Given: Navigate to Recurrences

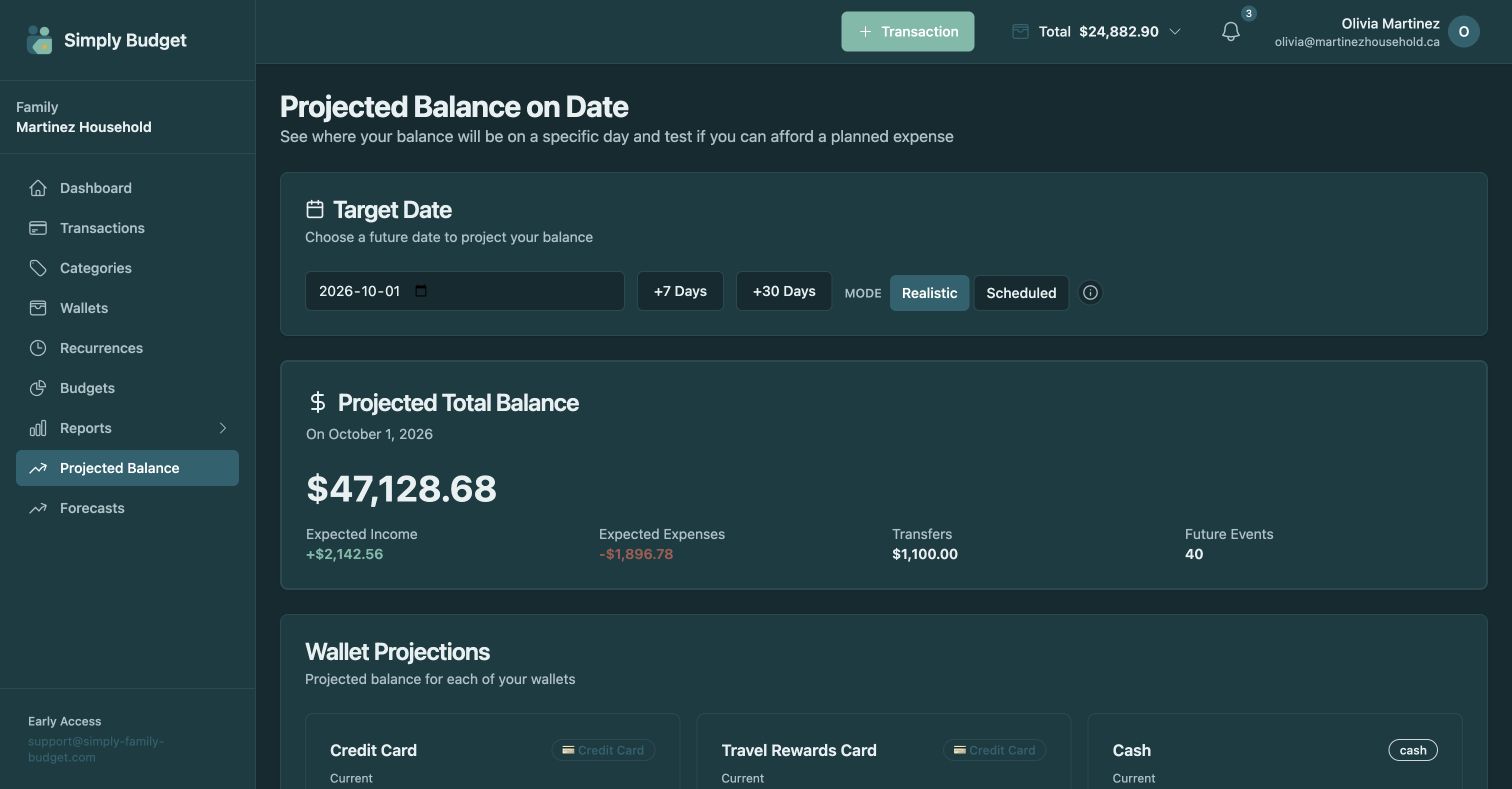Looking at the screenshot, I should [x=127, y=348].
